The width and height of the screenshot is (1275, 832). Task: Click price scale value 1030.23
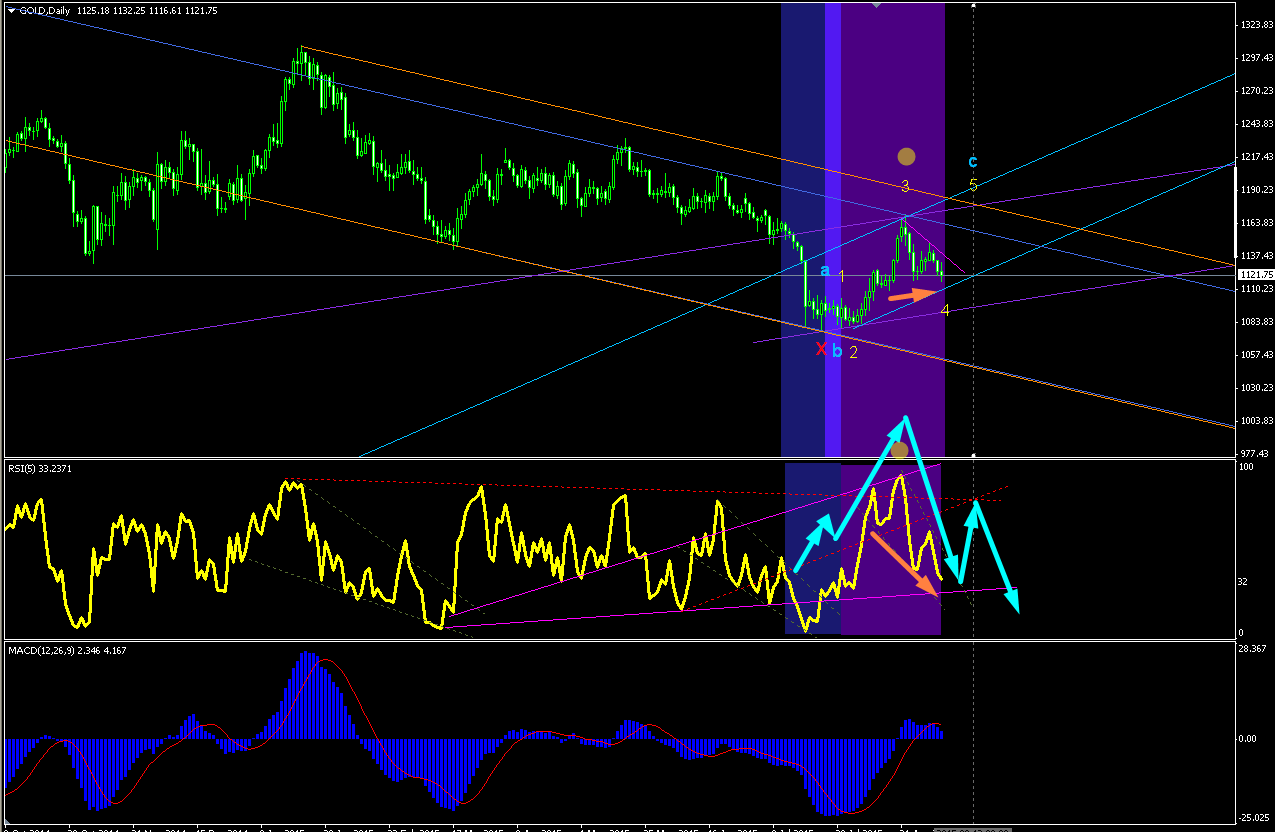[x=1255, y=388]
